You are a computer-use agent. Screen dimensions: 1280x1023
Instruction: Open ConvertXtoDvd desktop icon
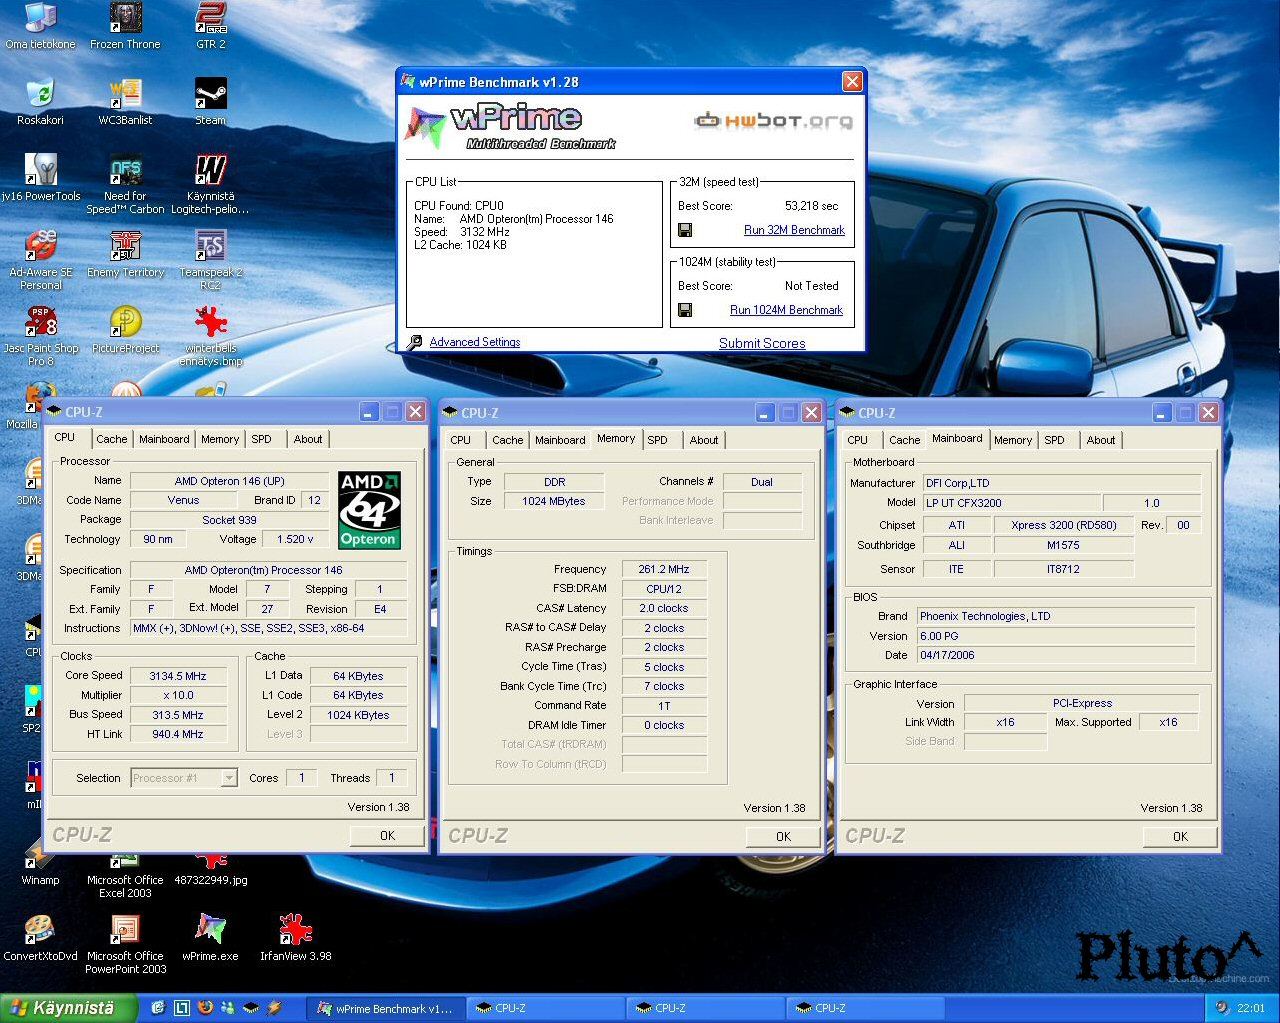coord(40,938)
